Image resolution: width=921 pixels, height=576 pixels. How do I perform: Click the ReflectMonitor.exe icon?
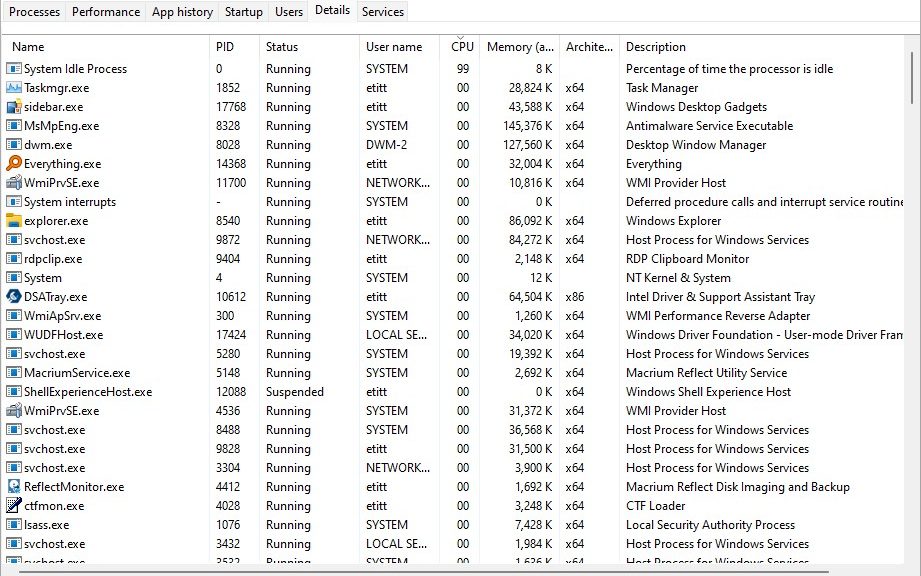pyautogui.click(x=14, y=487)
